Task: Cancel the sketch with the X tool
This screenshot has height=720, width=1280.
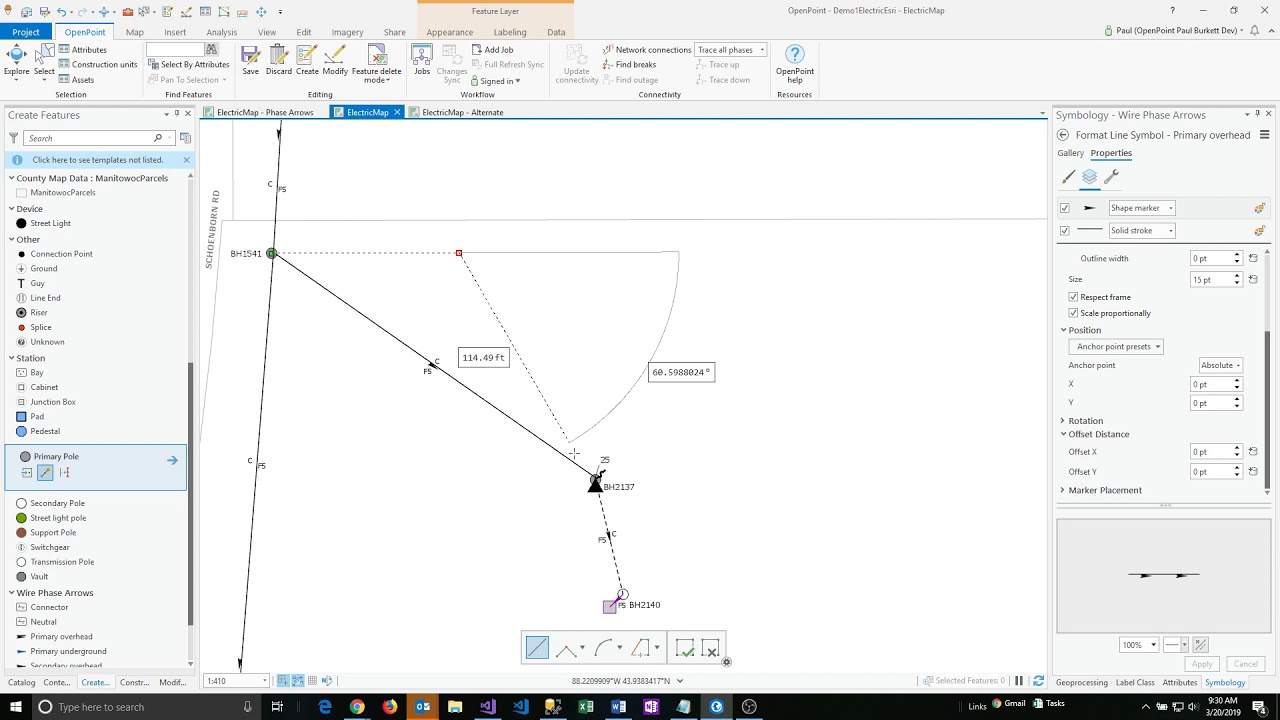Action: [x=711, y=649]
